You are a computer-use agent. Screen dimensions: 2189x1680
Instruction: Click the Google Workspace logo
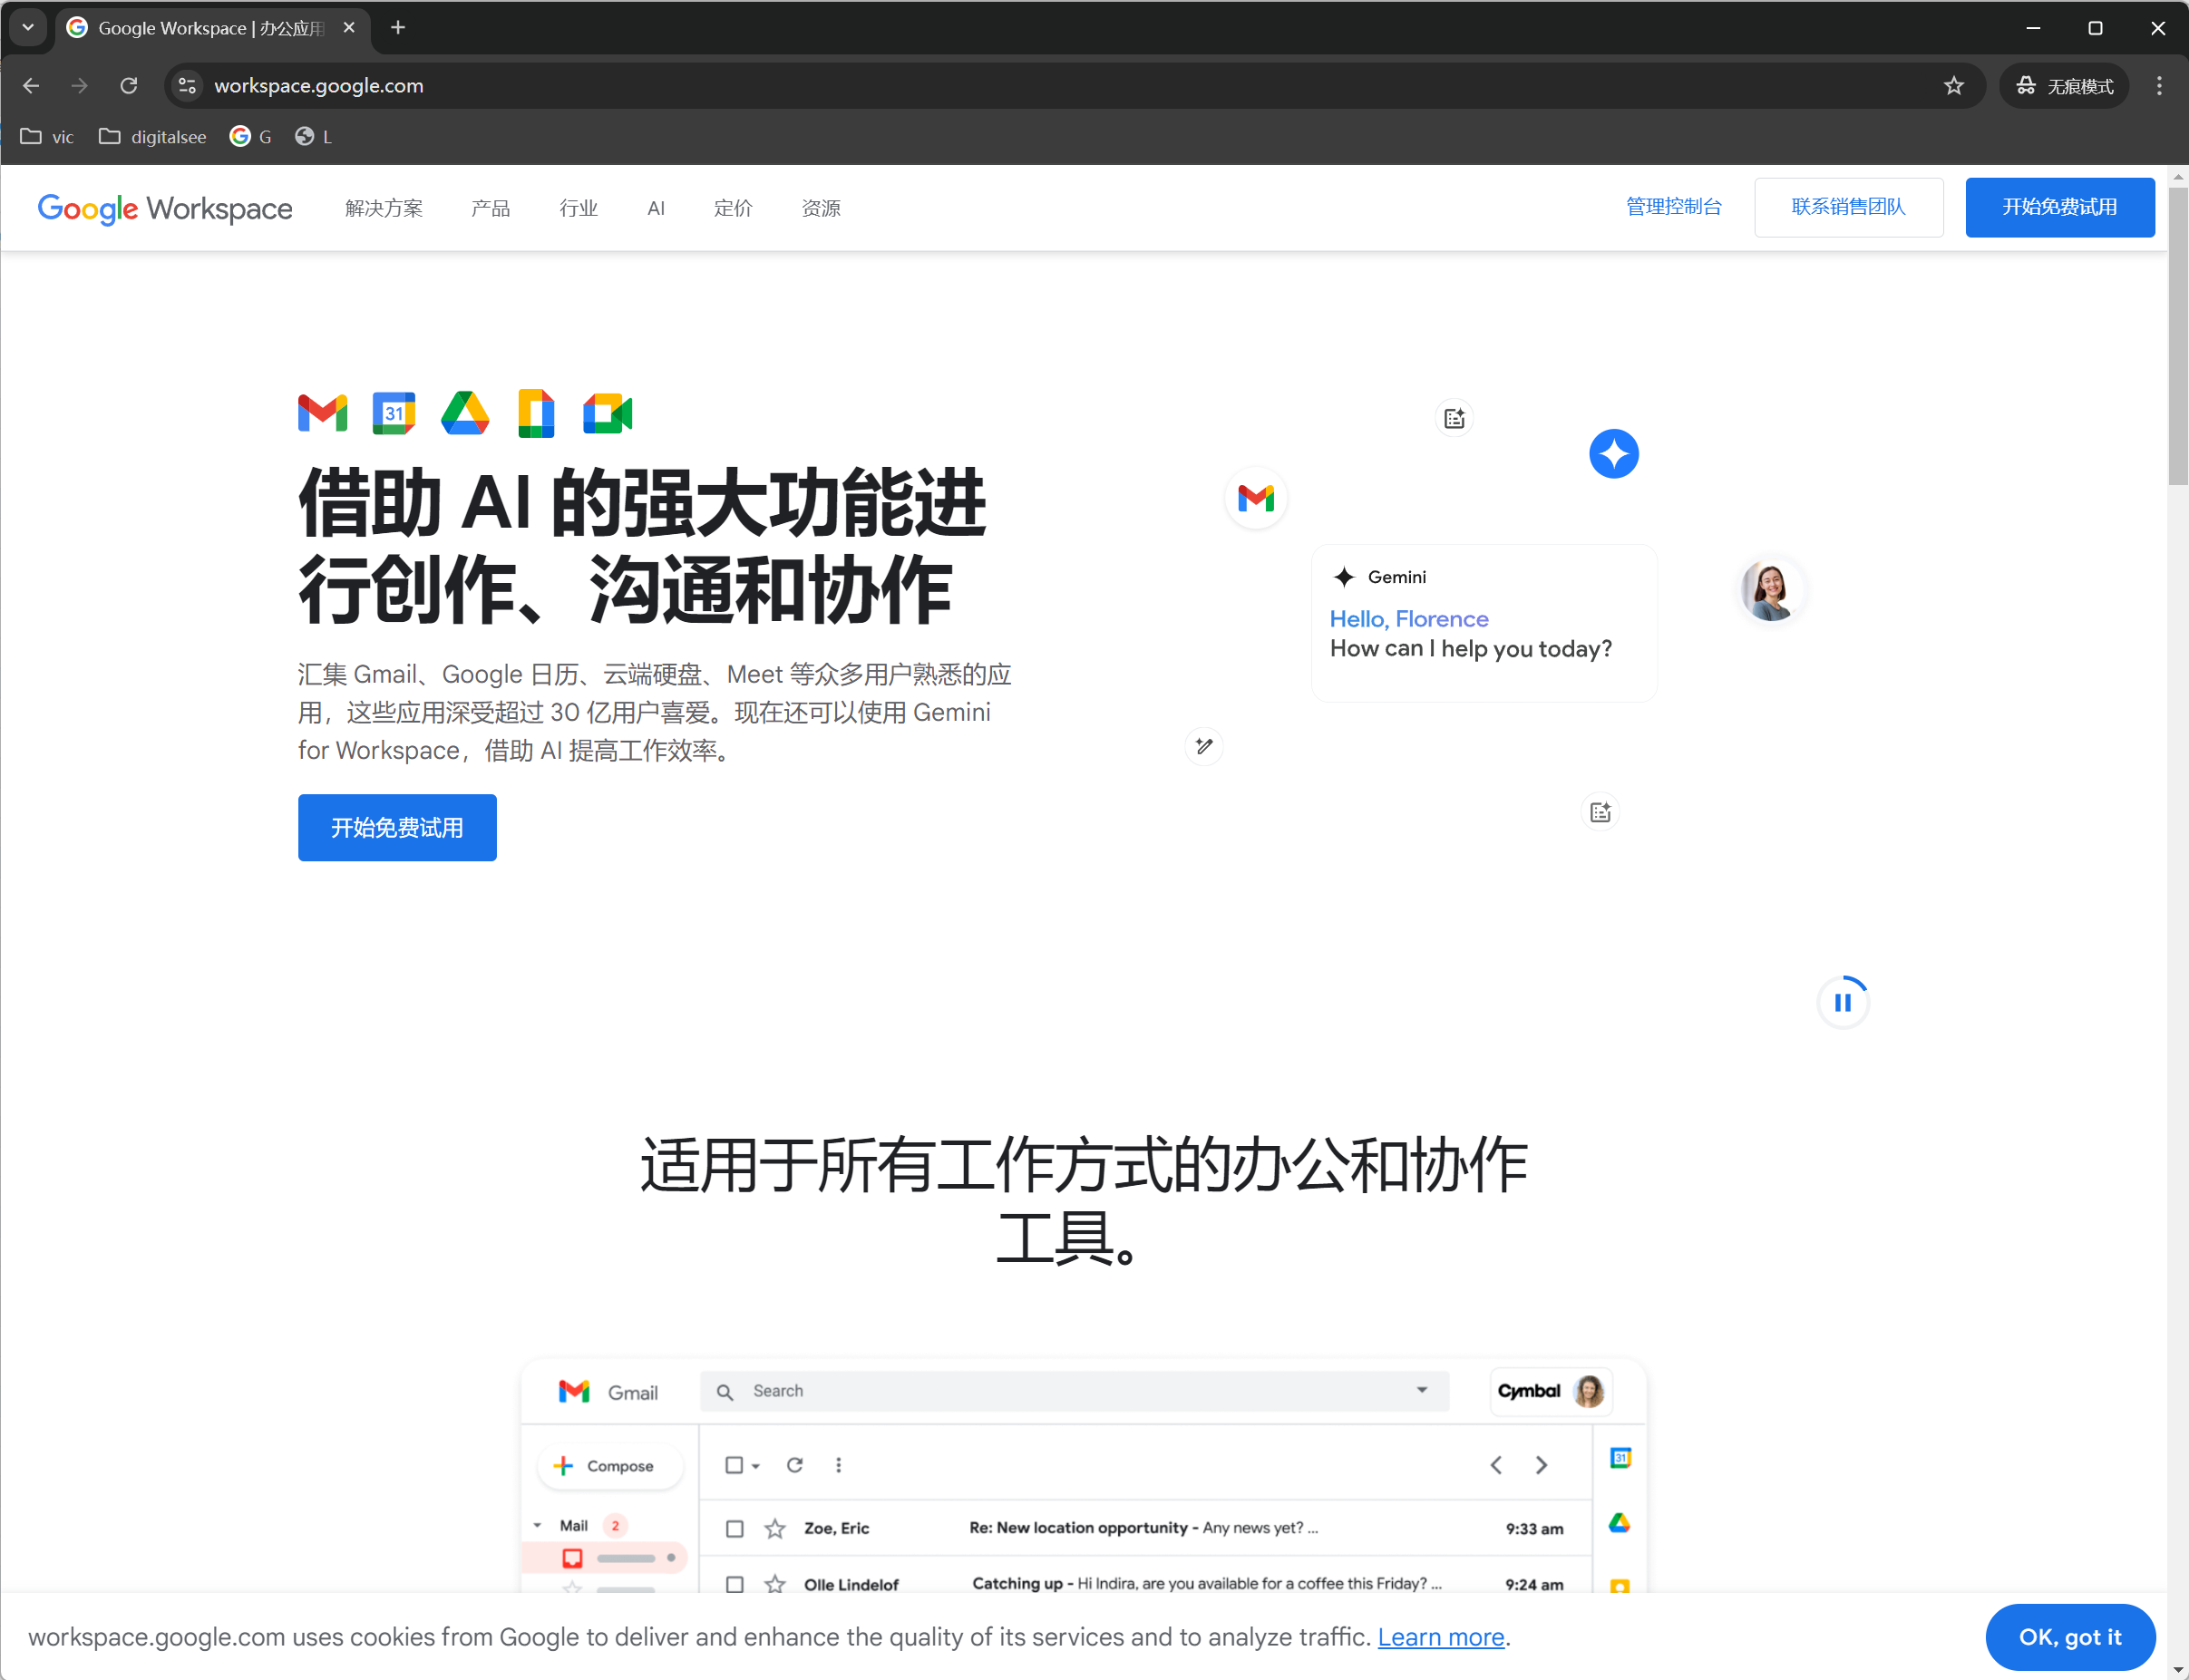165,208
